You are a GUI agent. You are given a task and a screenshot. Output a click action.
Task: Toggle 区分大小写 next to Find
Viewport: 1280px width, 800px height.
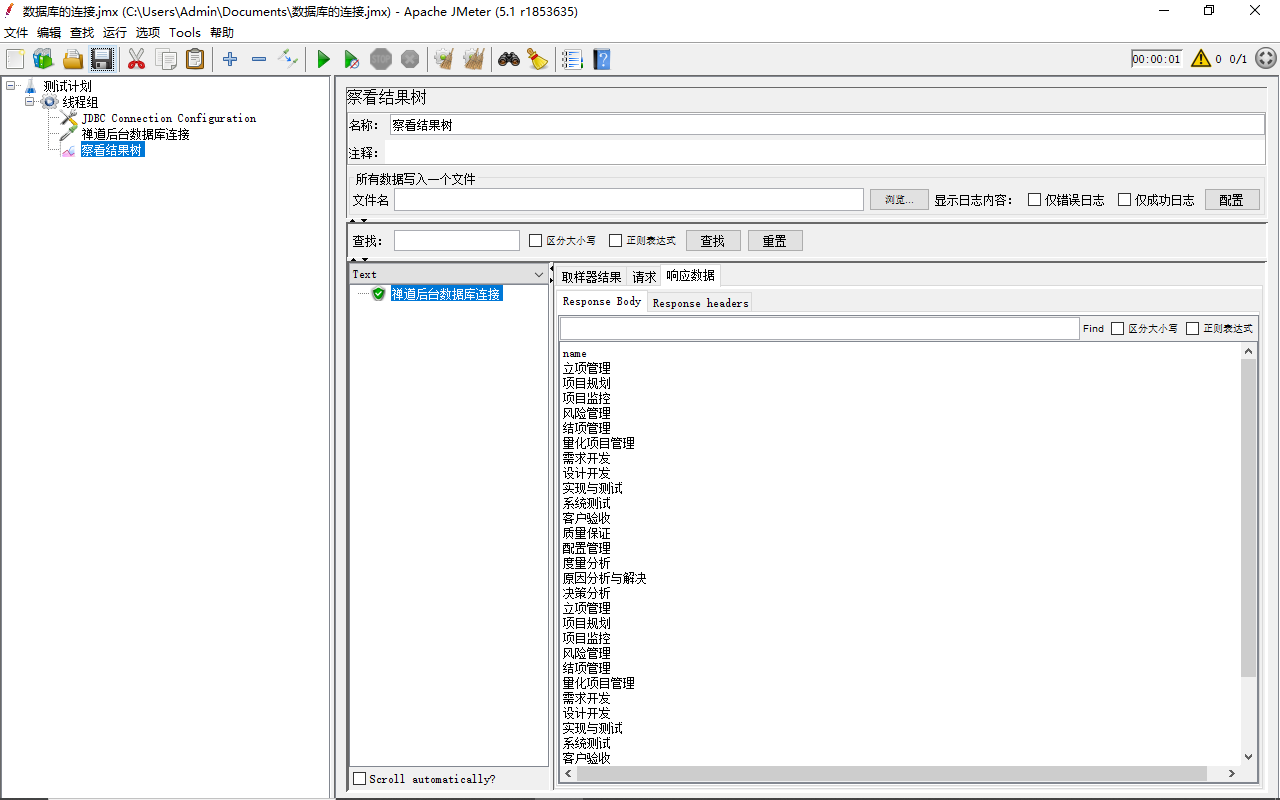(x=1118, y=329)
